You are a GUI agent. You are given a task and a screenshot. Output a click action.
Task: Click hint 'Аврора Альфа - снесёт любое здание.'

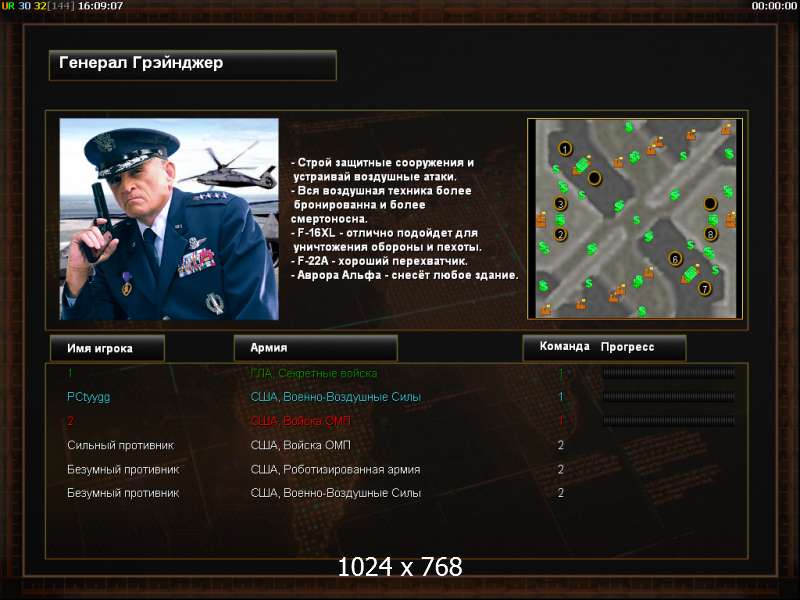pos(405,275)
